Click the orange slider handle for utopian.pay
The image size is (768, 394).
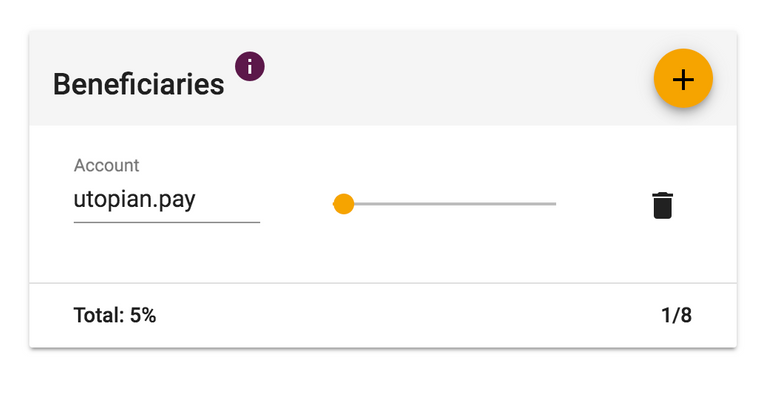tap(344, 204)
